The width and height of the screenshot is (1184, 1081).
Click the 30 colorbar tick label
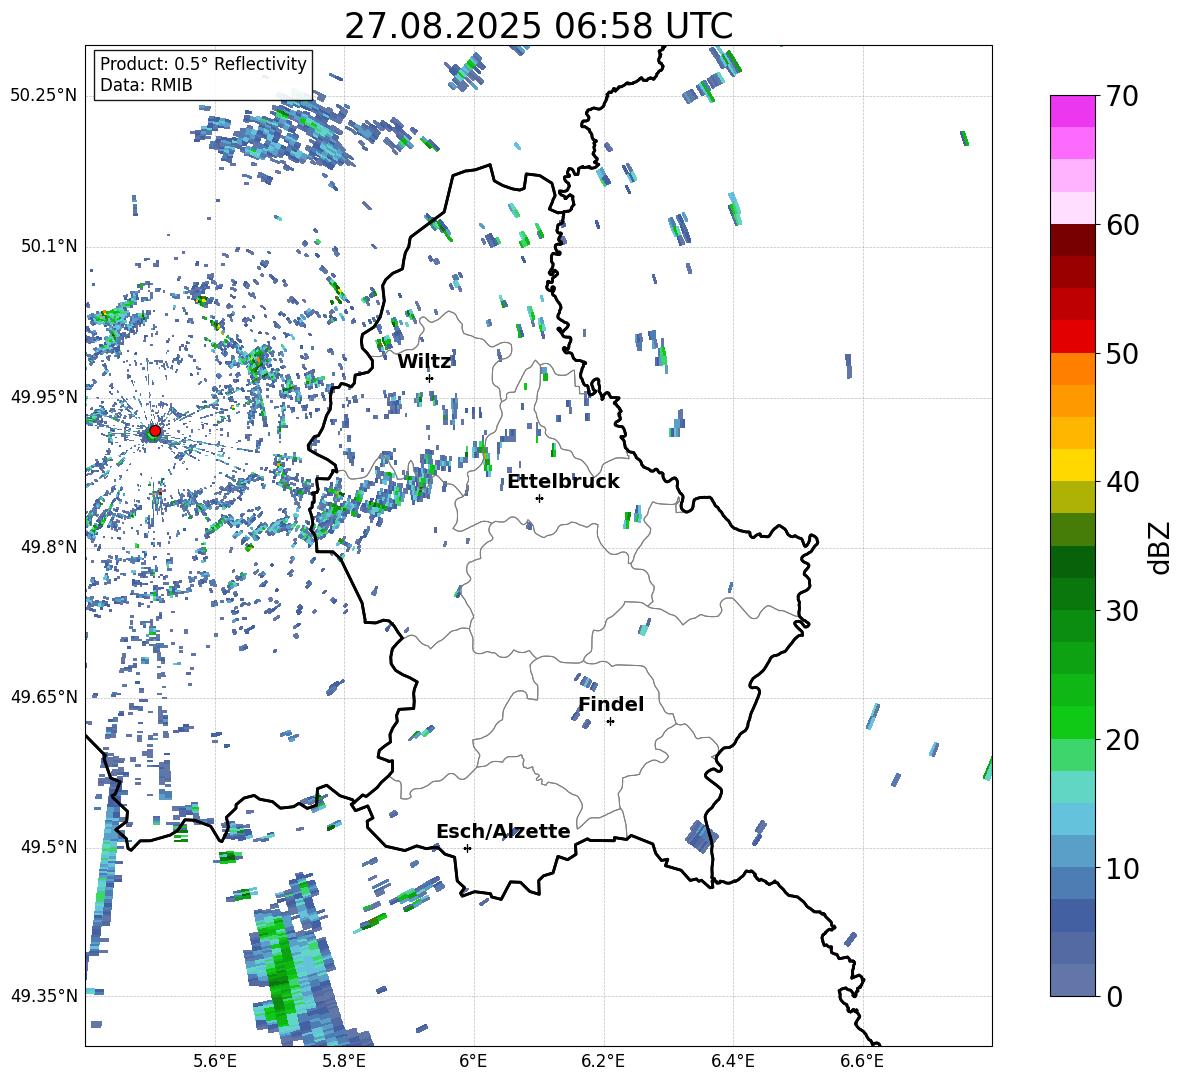[1121, 611]
